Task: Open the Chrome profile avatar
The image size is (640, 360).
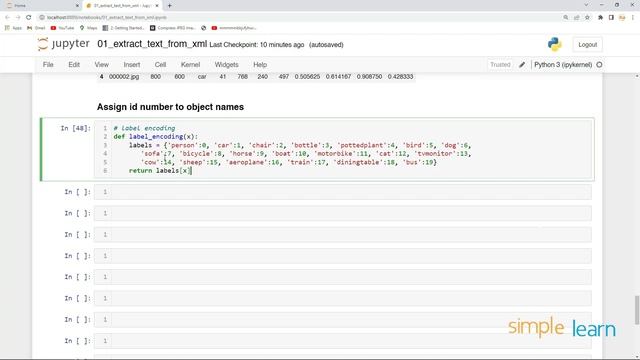Action: tap(622, 17)
